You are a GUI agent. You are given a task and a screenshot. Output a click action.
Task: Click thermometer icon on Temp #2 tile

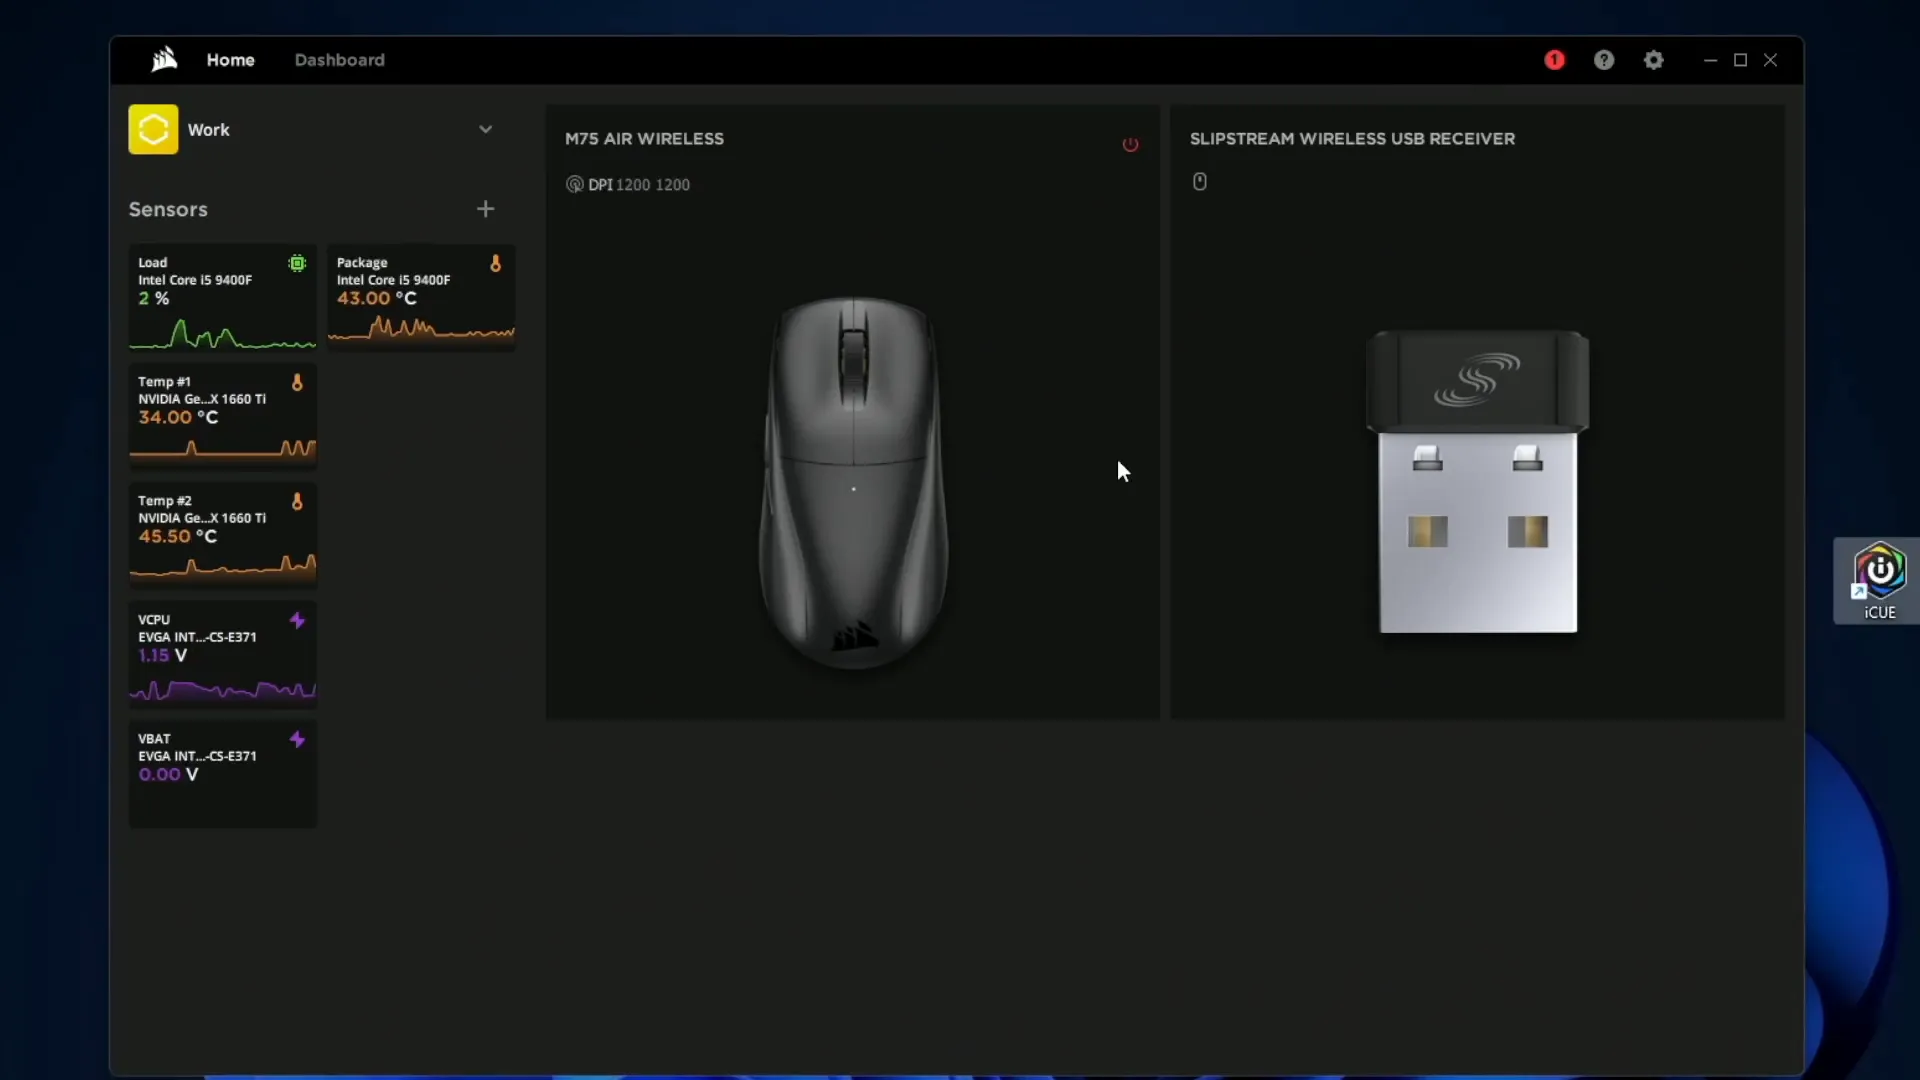297,501
